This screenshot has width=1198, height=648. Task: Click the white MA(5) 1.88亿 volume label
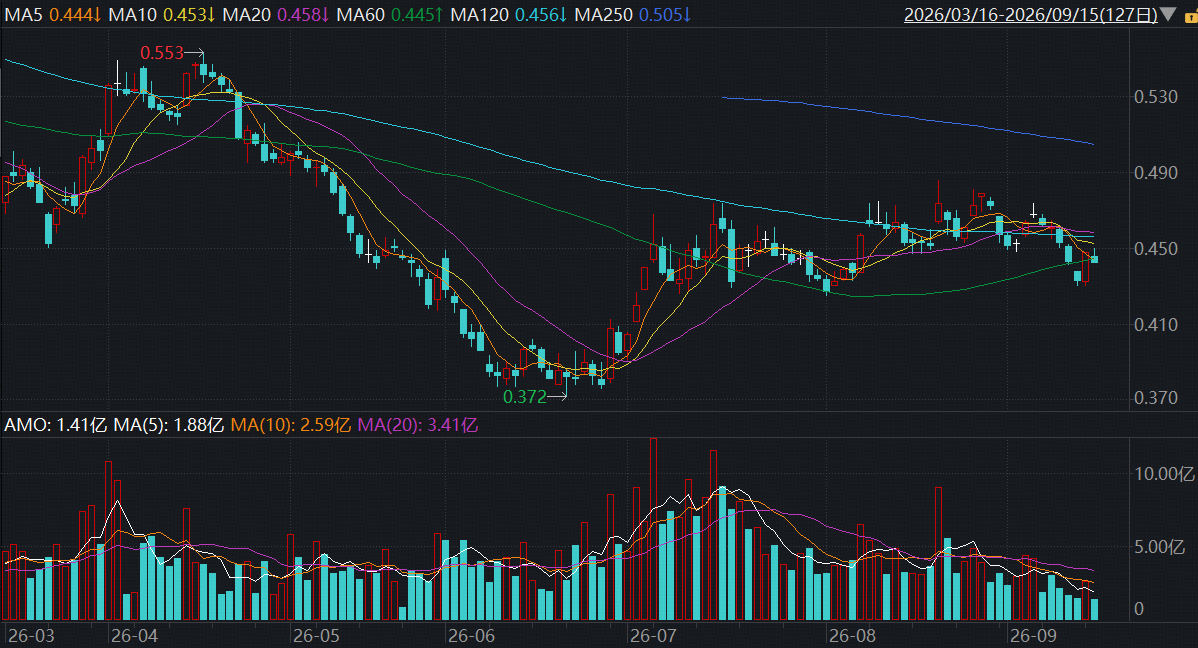coord(169,425)
